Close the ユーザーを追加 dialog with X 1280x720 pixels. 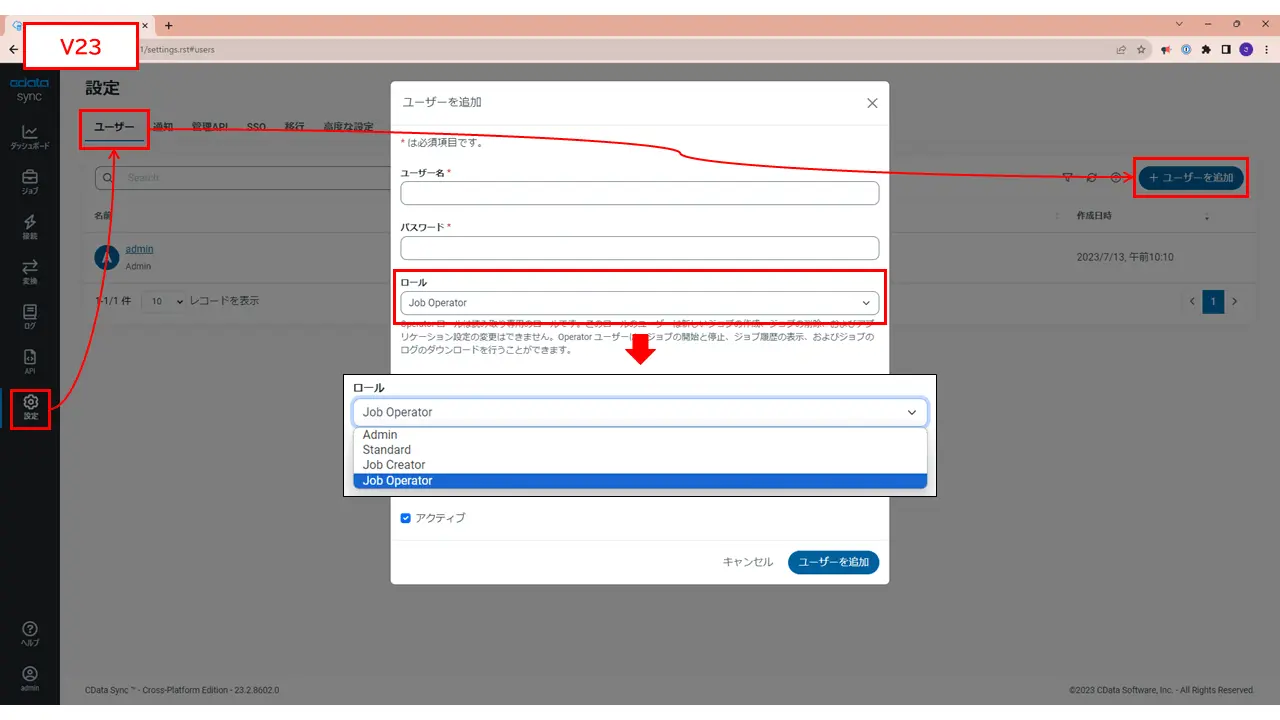872,103
